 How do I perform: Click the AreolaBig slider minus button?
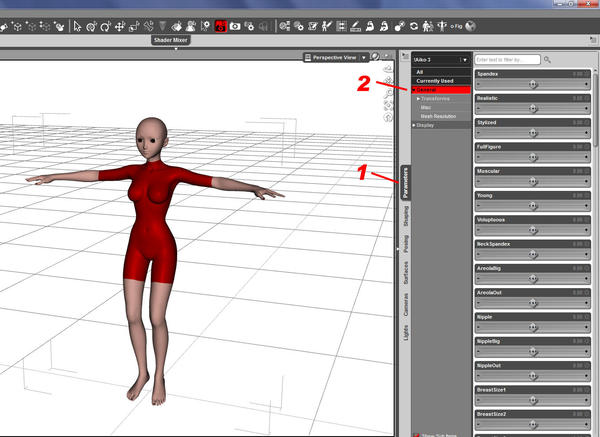(x=479, y=279)
